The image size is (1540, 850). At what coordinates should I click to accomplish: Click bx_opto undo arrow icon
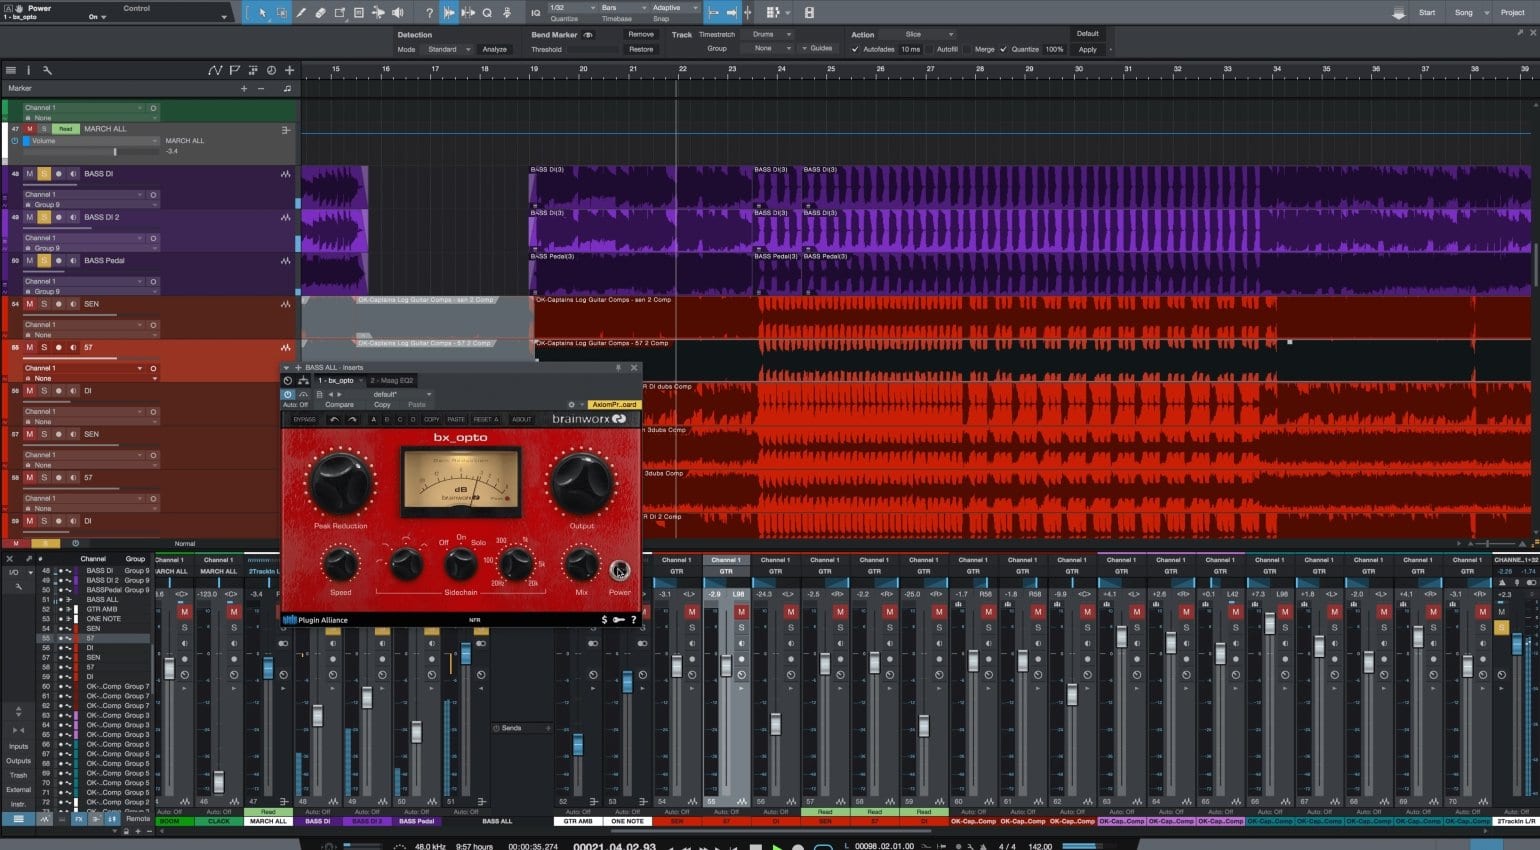pyautogui.click(x=334, y=419)
